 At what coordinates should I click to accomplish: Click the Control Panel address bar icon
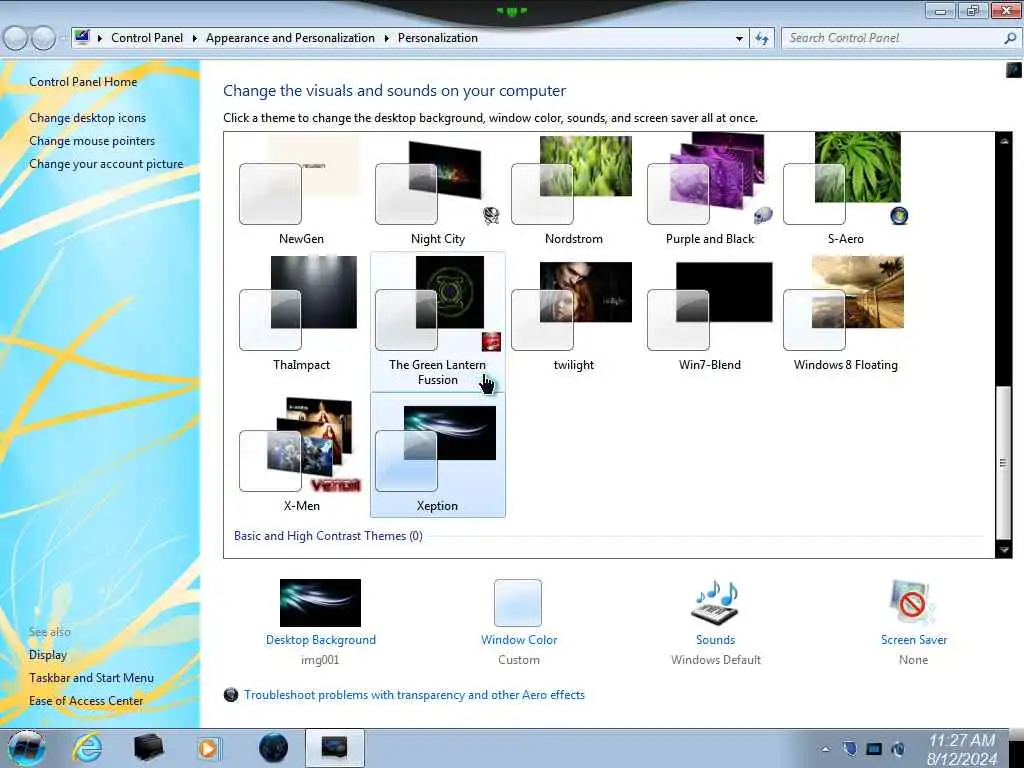point(82,37)
